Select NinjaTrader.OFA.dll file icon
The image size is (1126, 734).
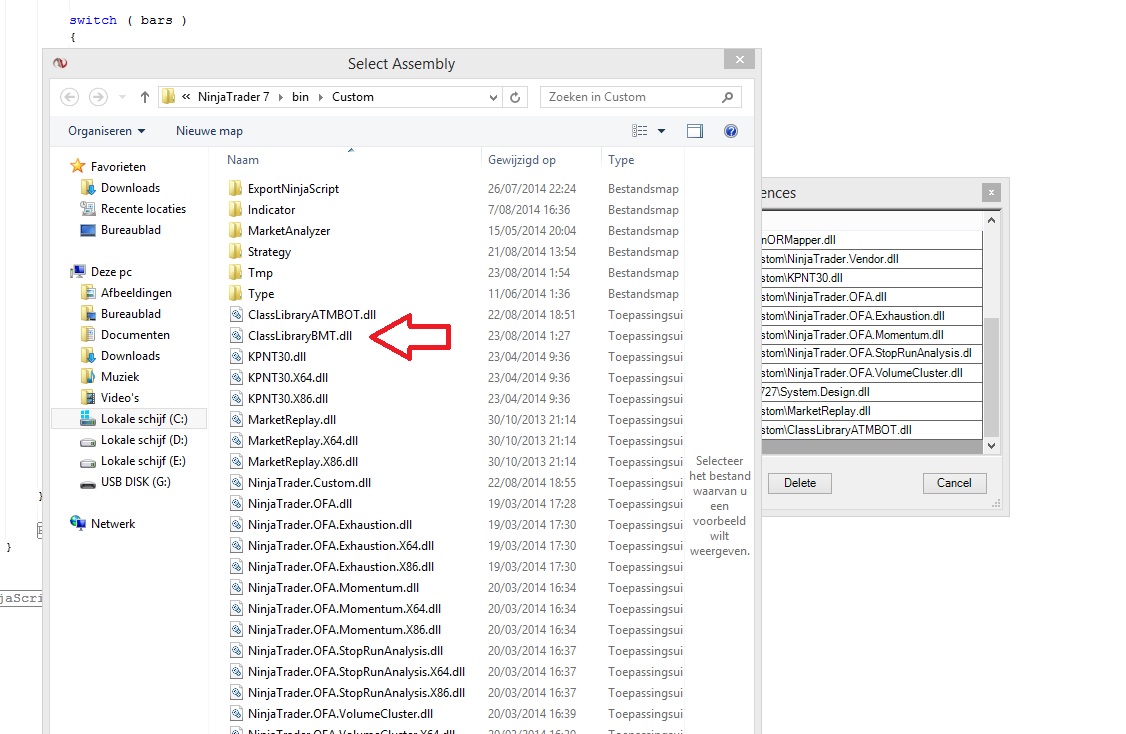pos(236,503)
